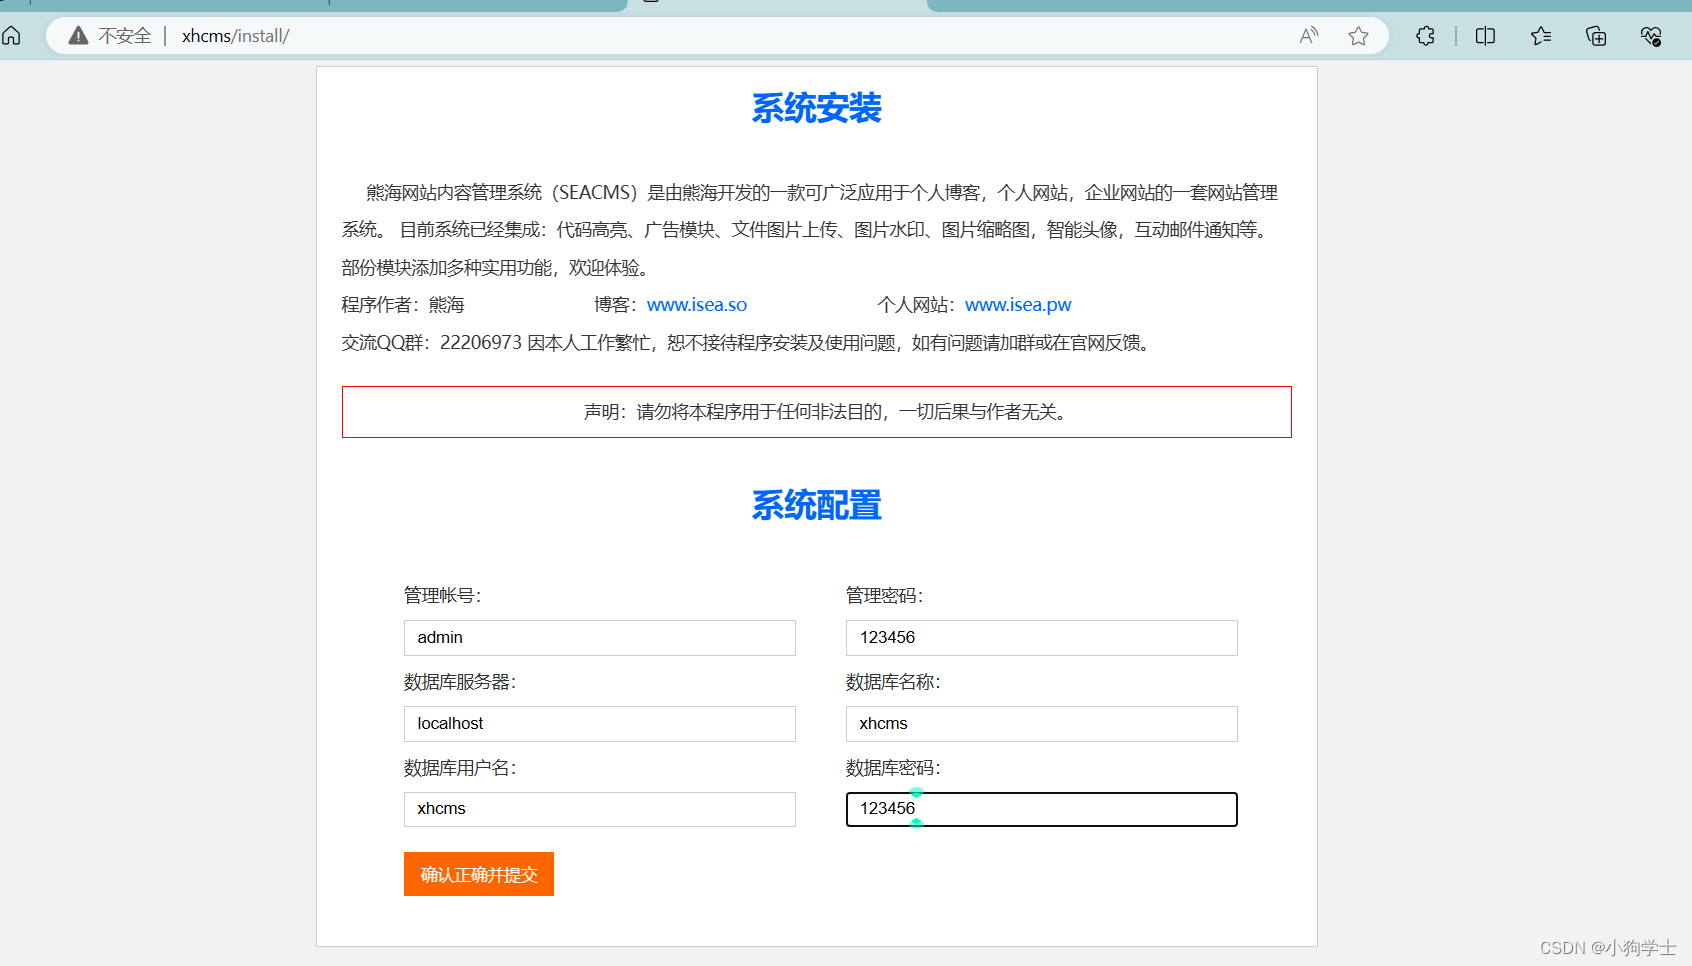1692x966 pixels.
Task: Click the 数据库服务器 field containing localhost
Action: coord(600,724)
